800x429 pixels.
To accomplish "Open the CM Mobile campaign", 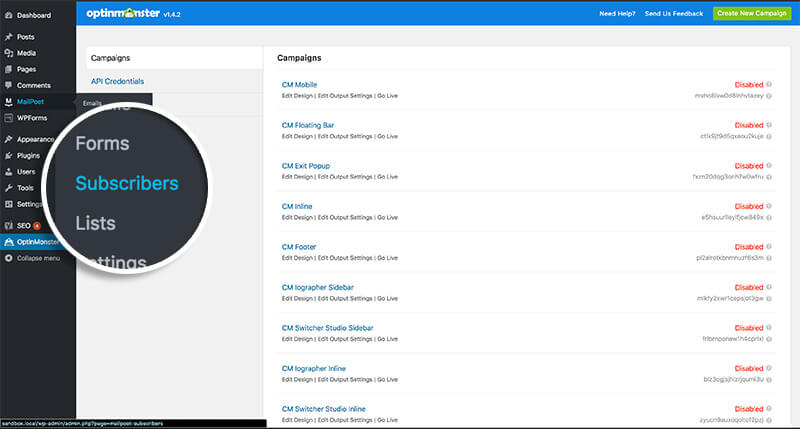I will pyautogui.click(x=299, y=85).
